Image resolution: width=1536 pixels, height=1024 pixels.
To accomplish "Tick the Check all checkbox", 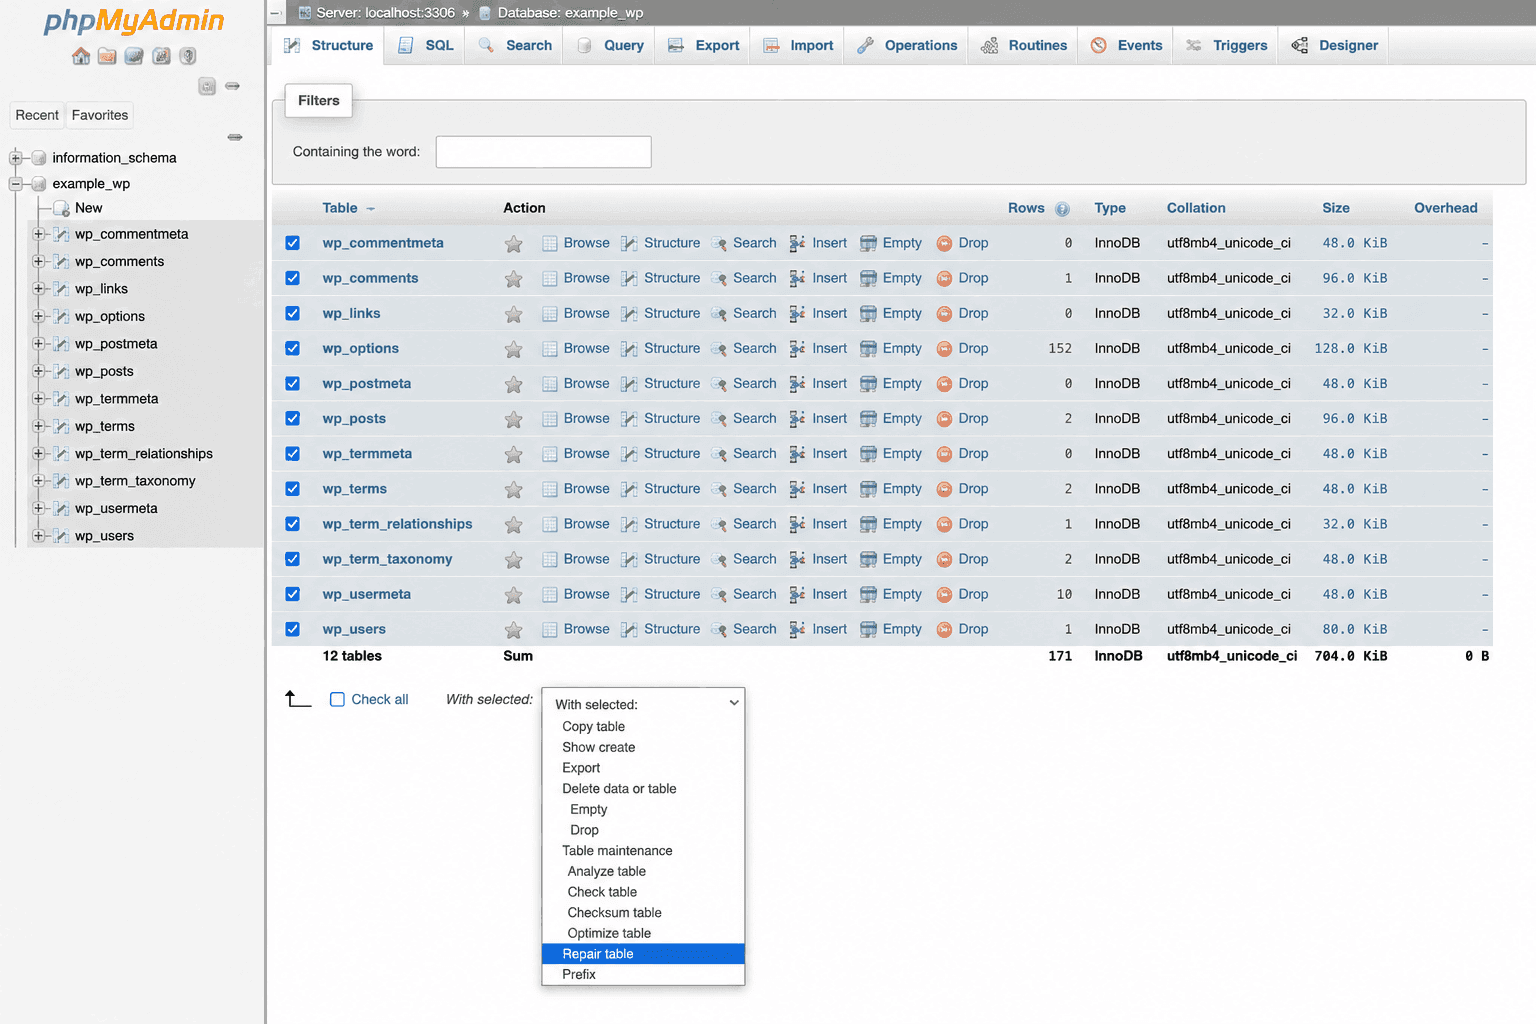I will pyautogui.click(x=337, y=700).
